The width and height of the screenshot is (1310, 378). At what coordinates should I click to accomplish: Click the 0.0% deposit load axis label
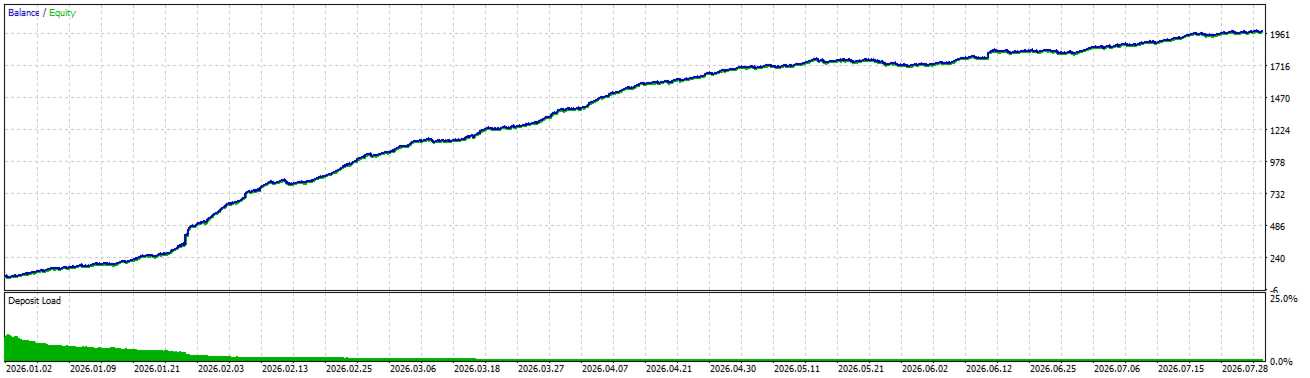click(x=1281, y=361)
